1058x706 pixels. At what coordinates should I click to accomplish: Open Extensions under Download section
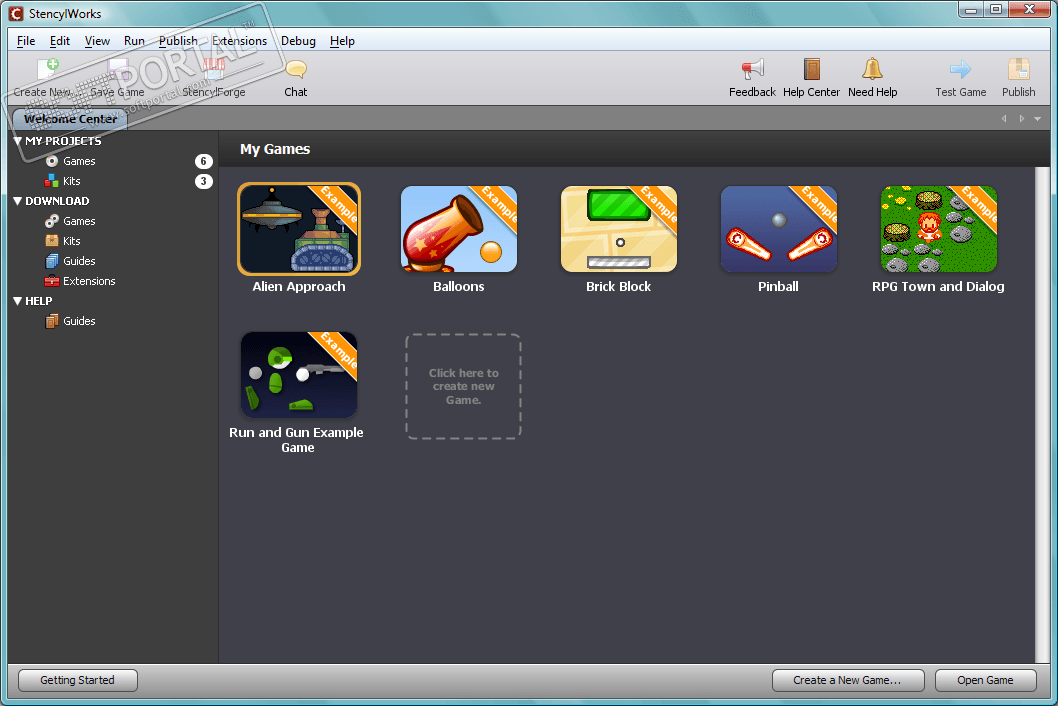pos(89,281)
